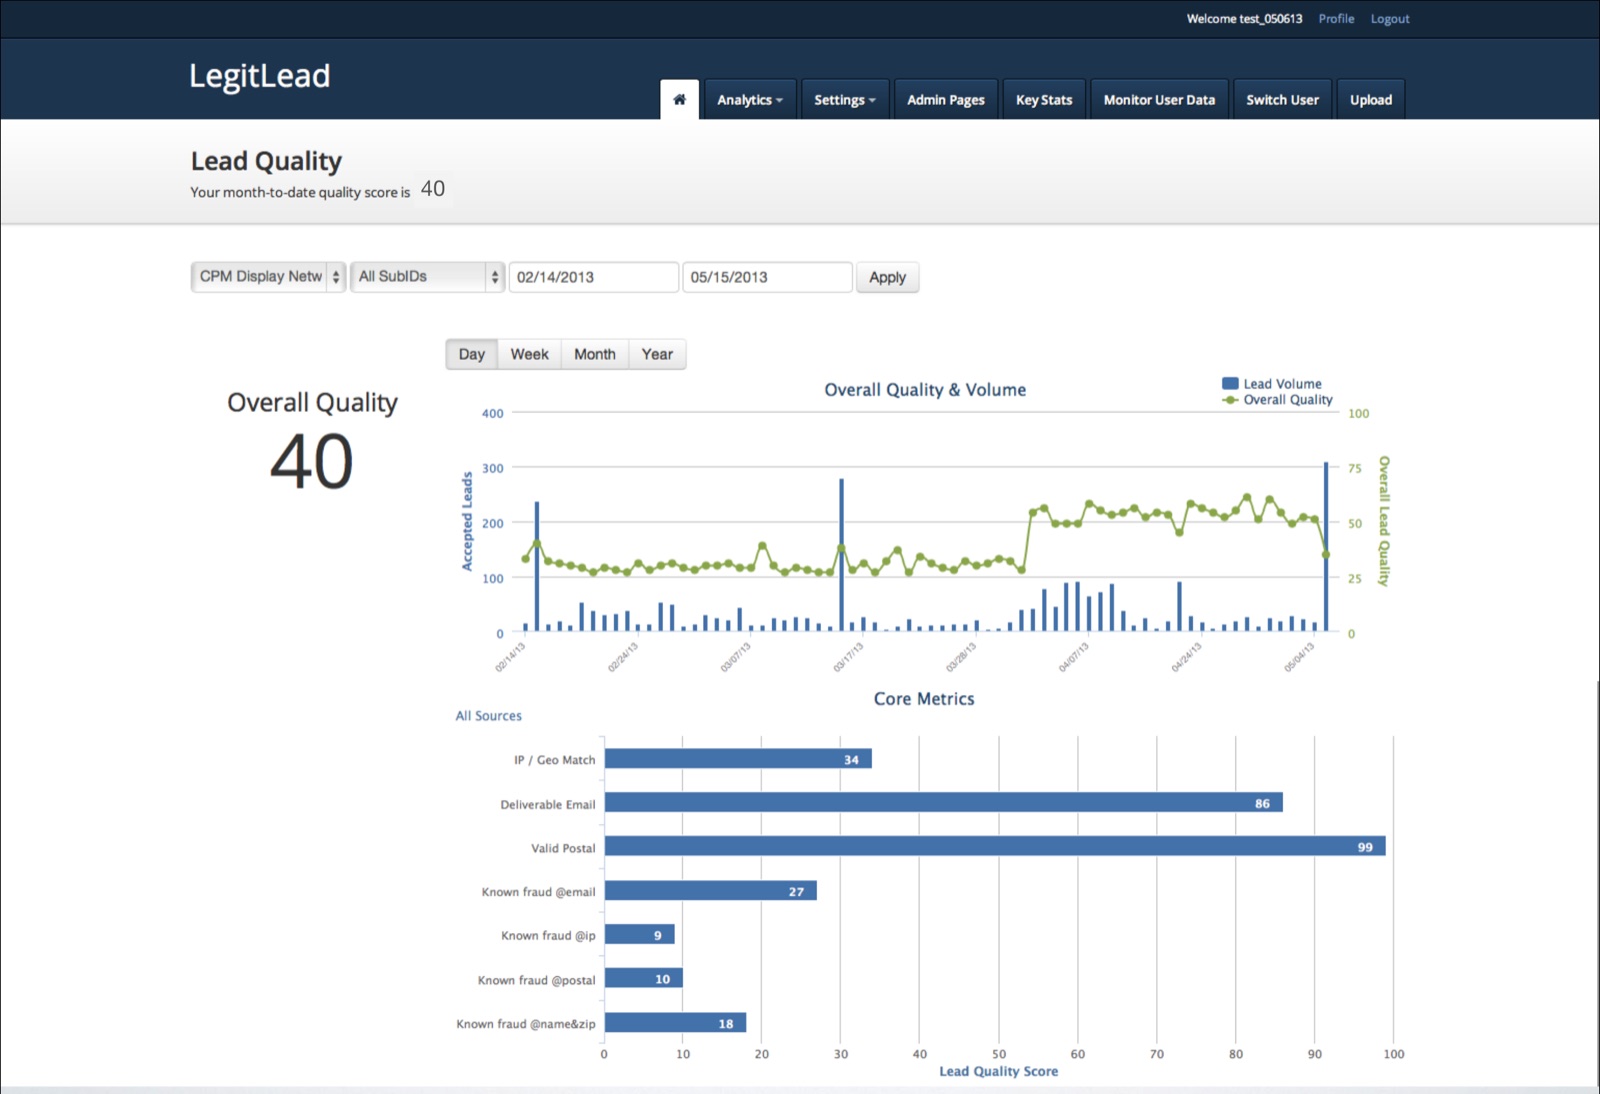Toggle Overall Quality legend marker
Image resolution: width=1600 pixels, height=1094 pixels.
pos(1230,400)
